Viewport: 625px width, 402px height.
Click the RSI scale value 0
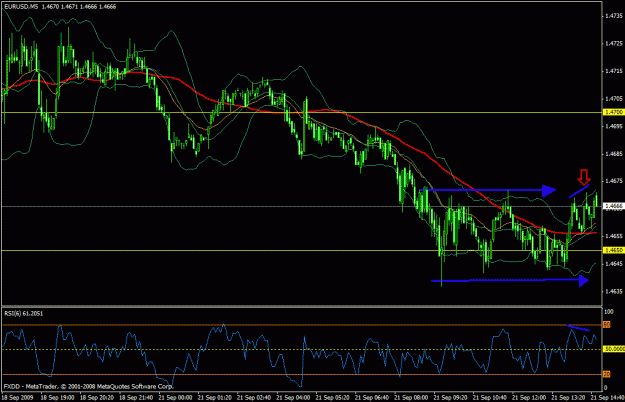606,388
